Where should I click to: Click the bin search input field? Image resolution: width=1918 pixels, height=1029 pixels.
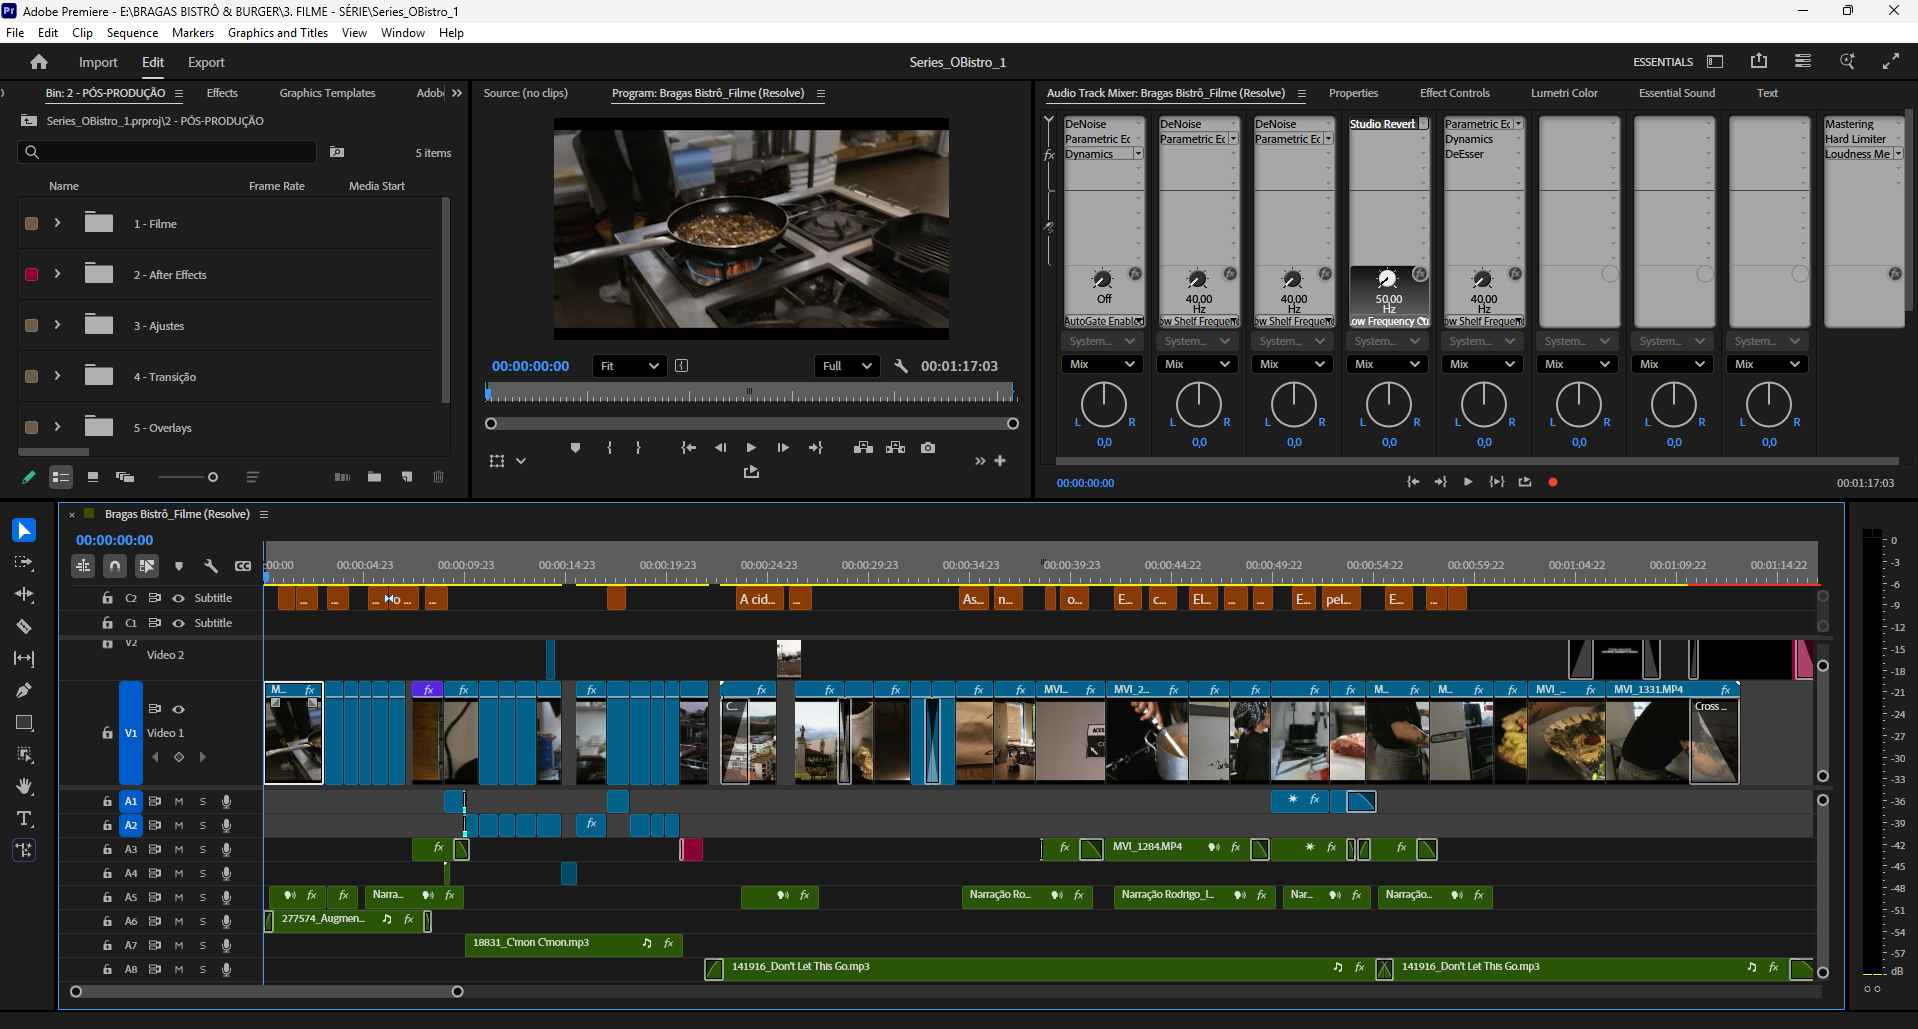(165, 151)
